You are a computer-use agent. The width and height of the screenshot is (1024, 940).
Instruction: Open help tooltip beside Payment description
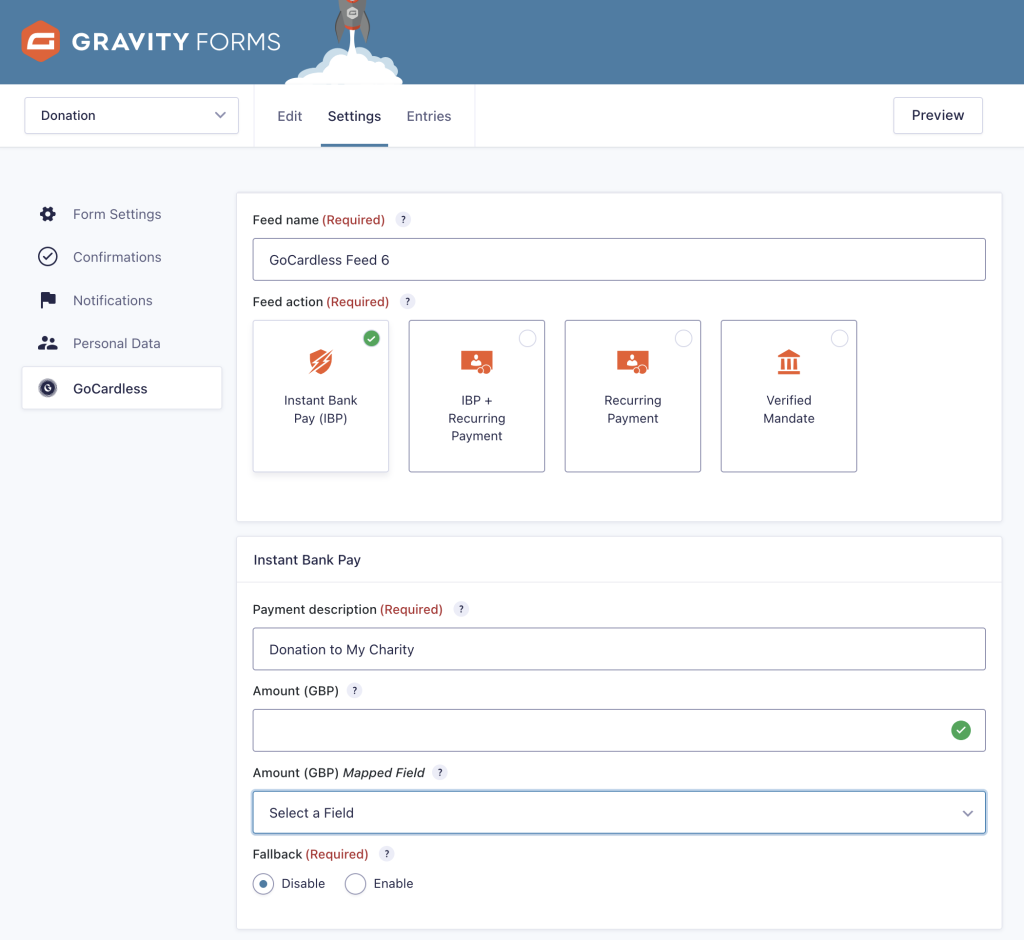461,609
